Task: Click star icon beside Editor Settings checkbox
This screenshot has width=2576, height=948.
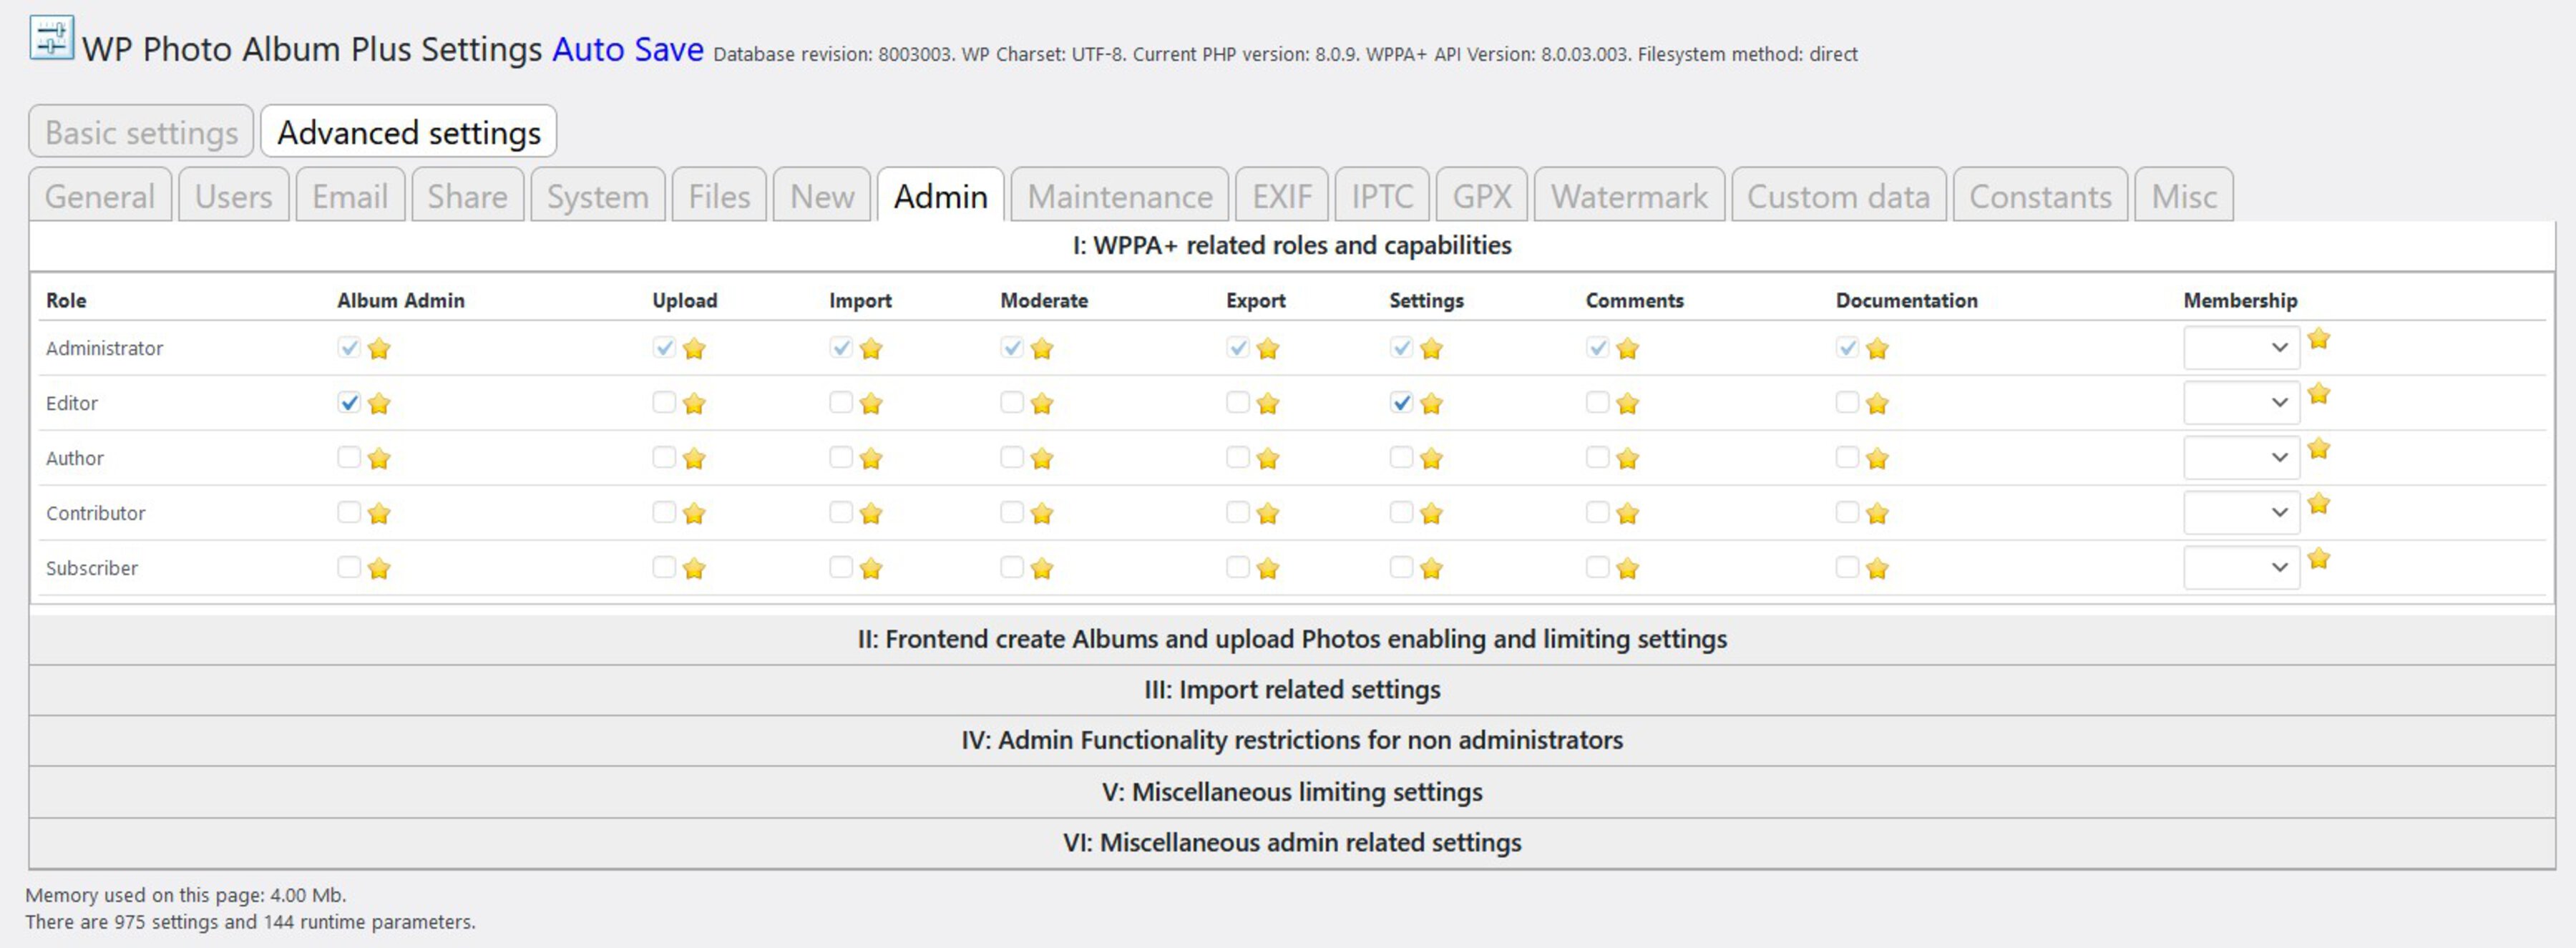Action: click(1431, 404)
